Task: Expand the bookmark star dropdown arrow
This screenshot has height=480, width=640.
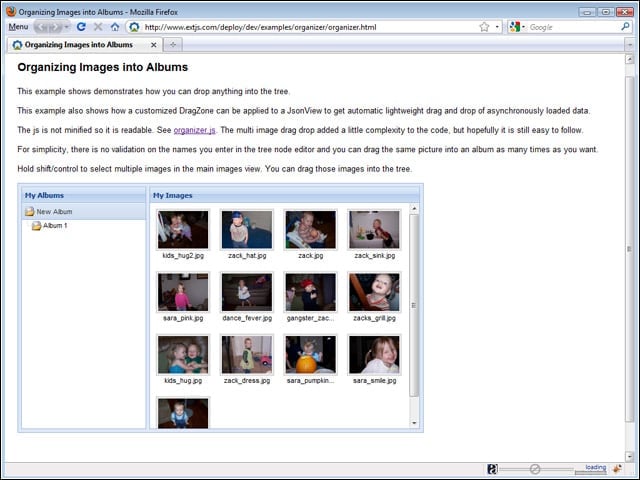Action: pos(497,27)
